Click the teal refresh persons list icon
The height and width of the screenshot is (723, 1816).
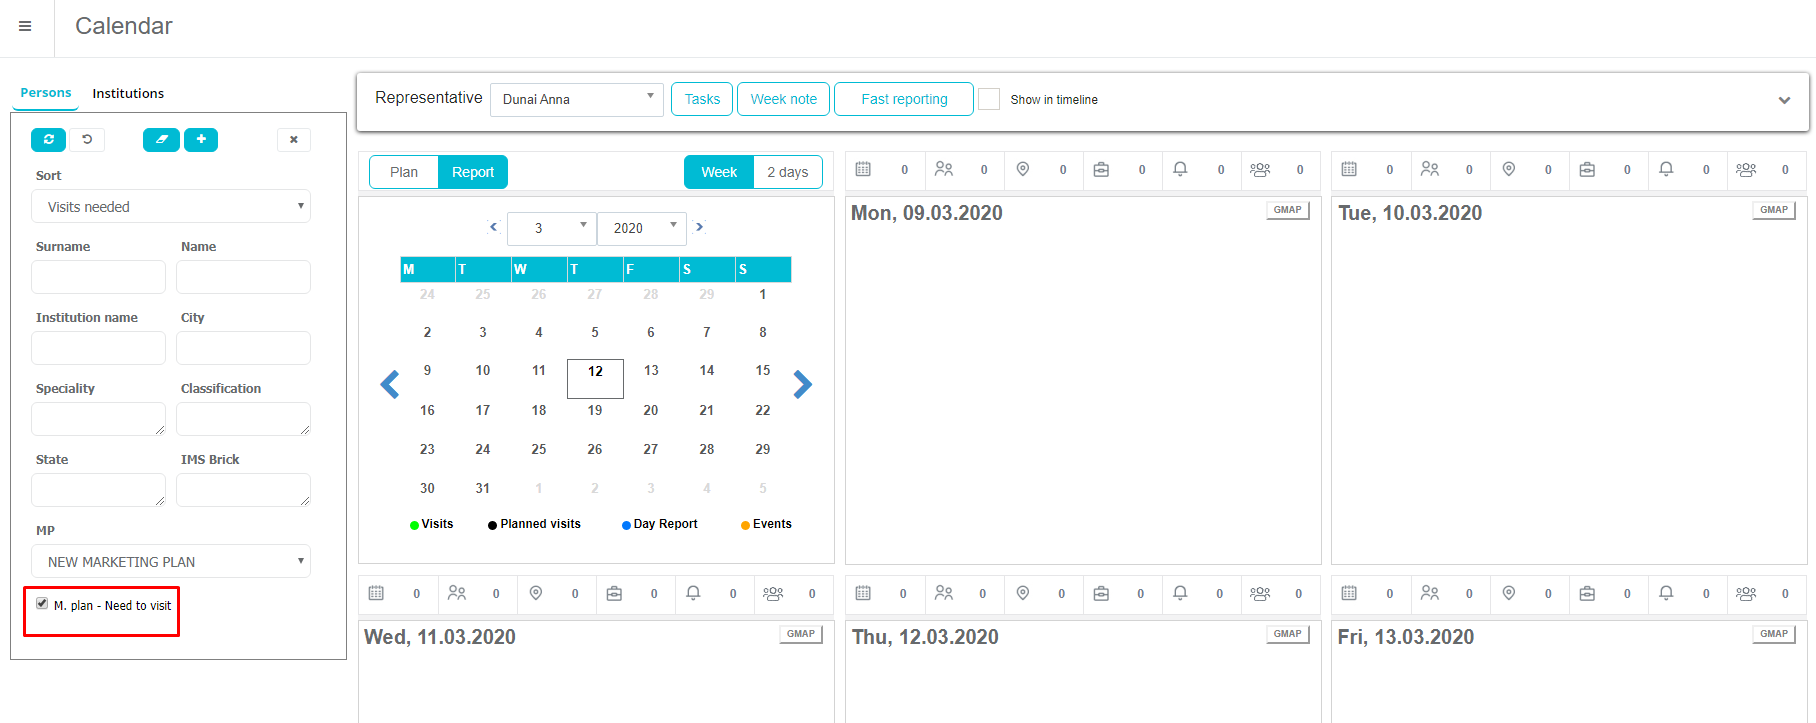48,140
